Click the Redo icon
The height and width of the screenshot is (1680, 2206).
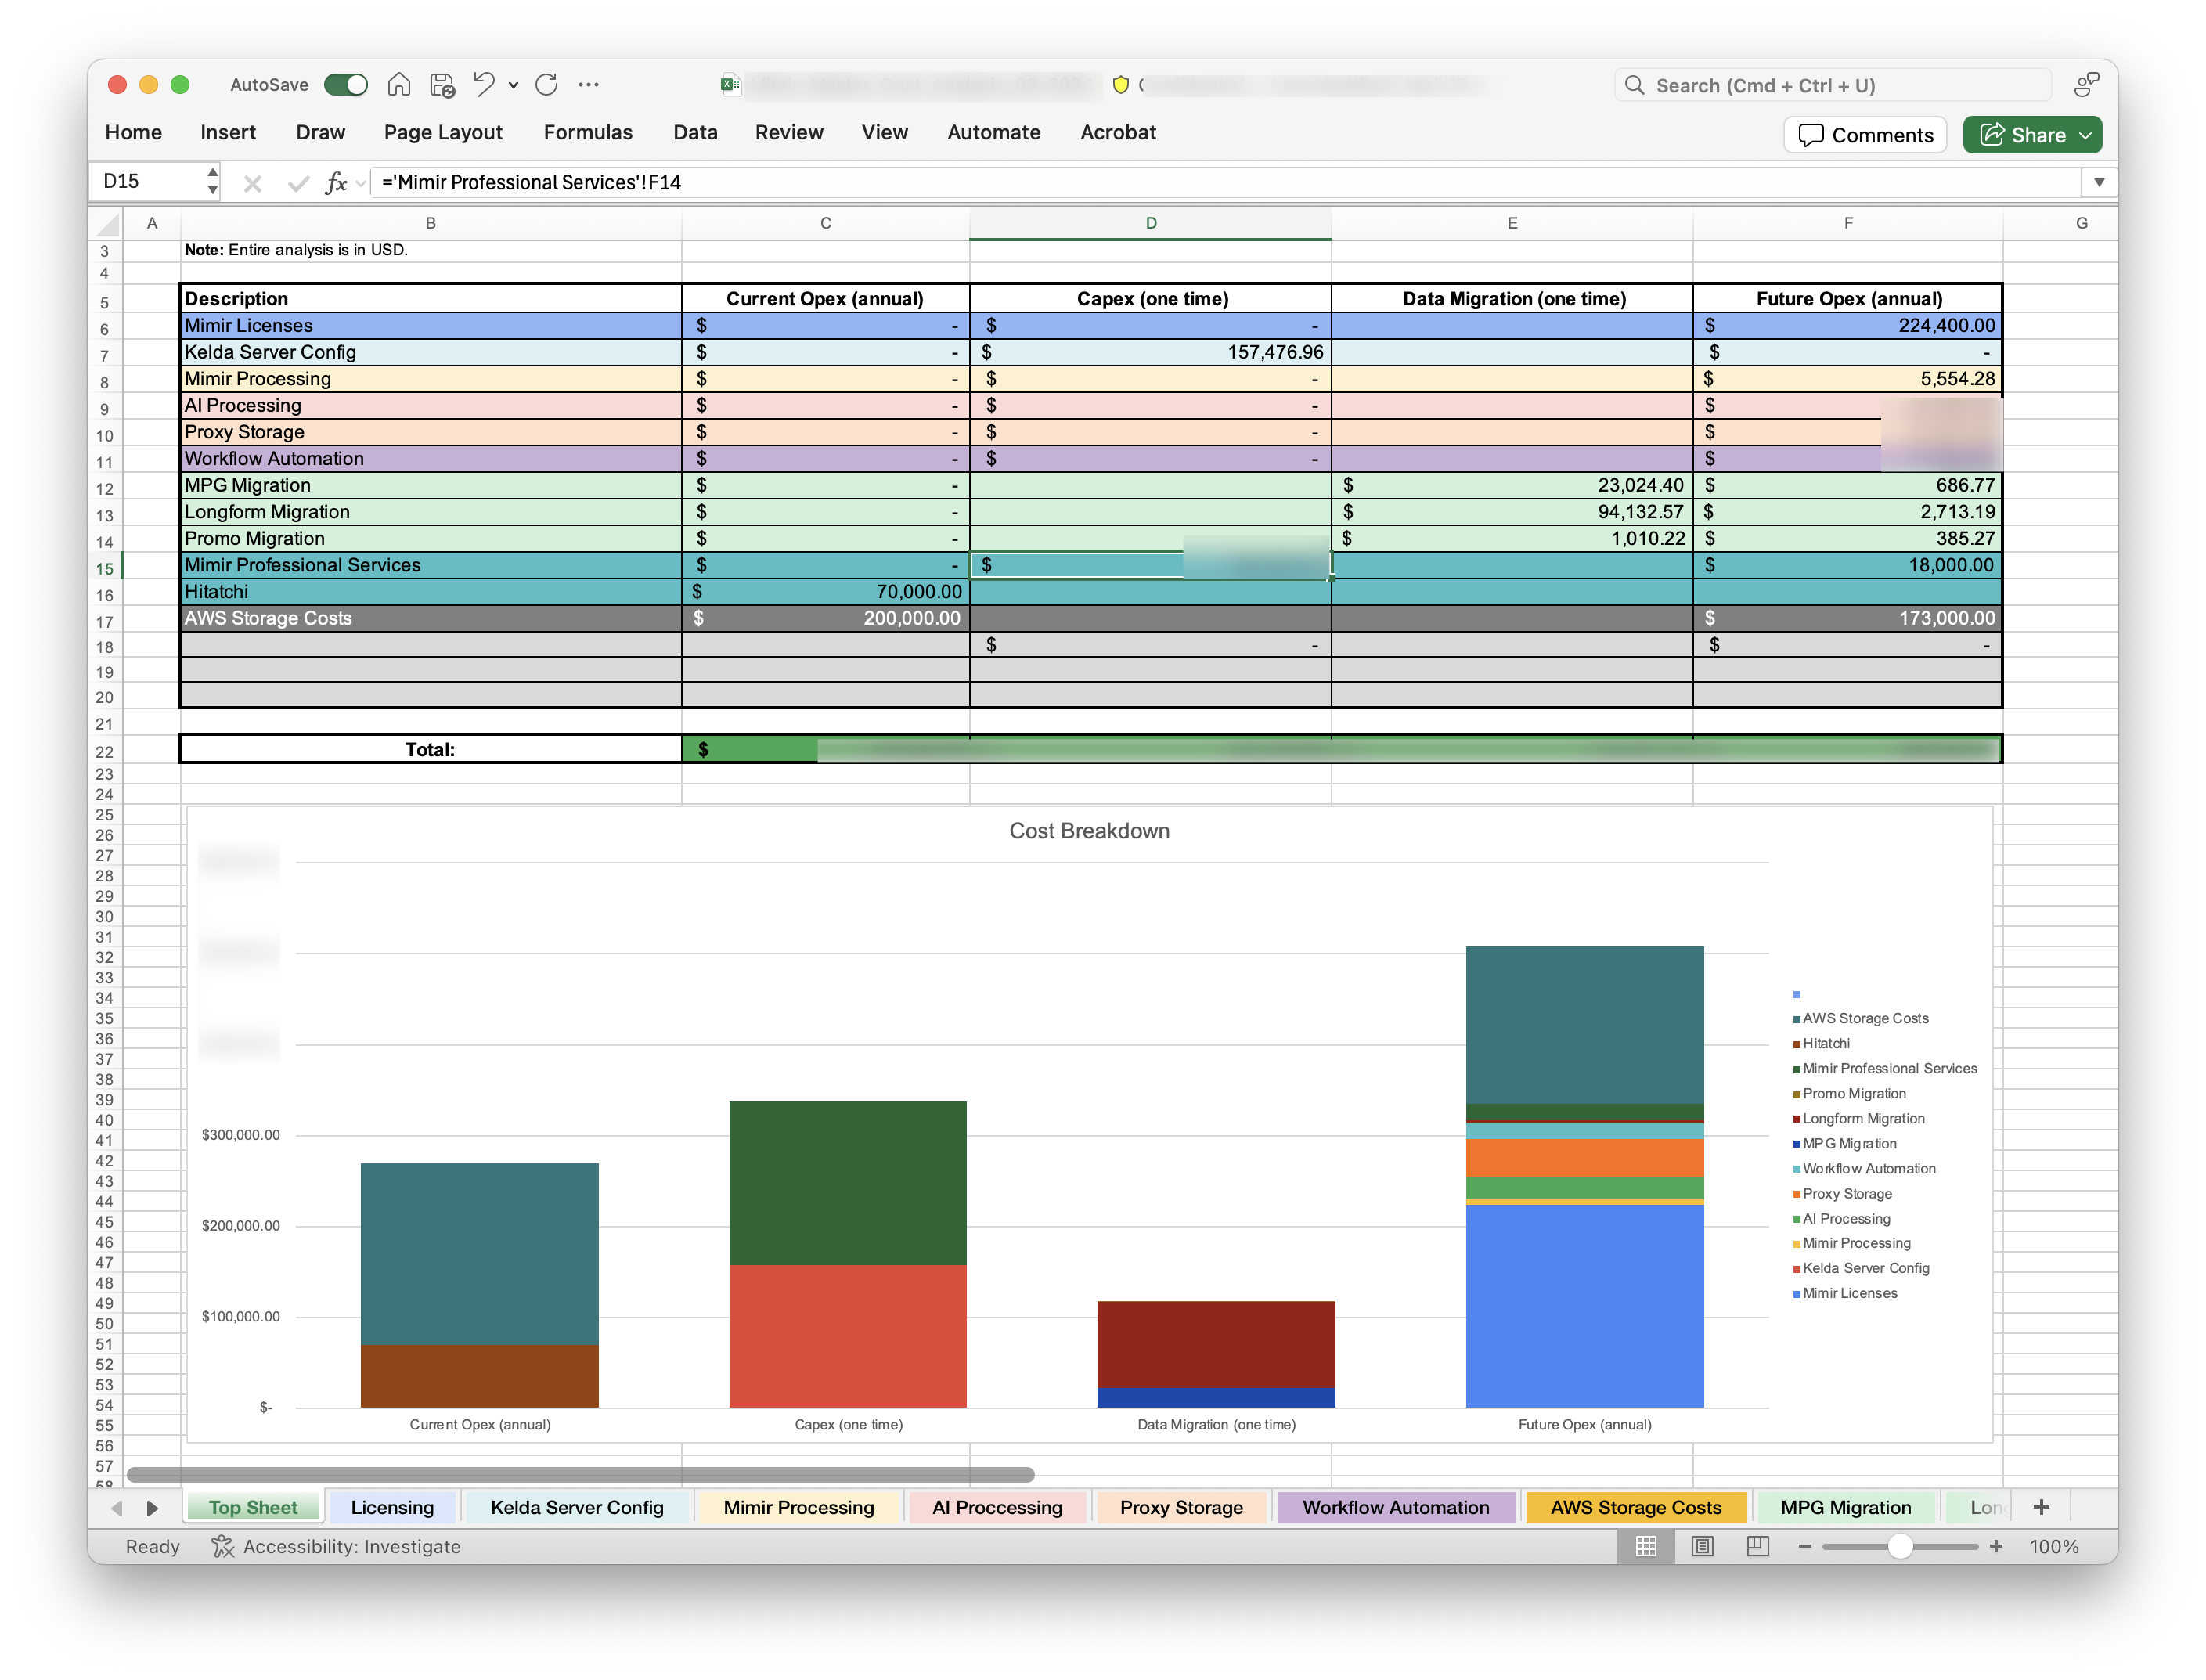click(x=546, y=85)
